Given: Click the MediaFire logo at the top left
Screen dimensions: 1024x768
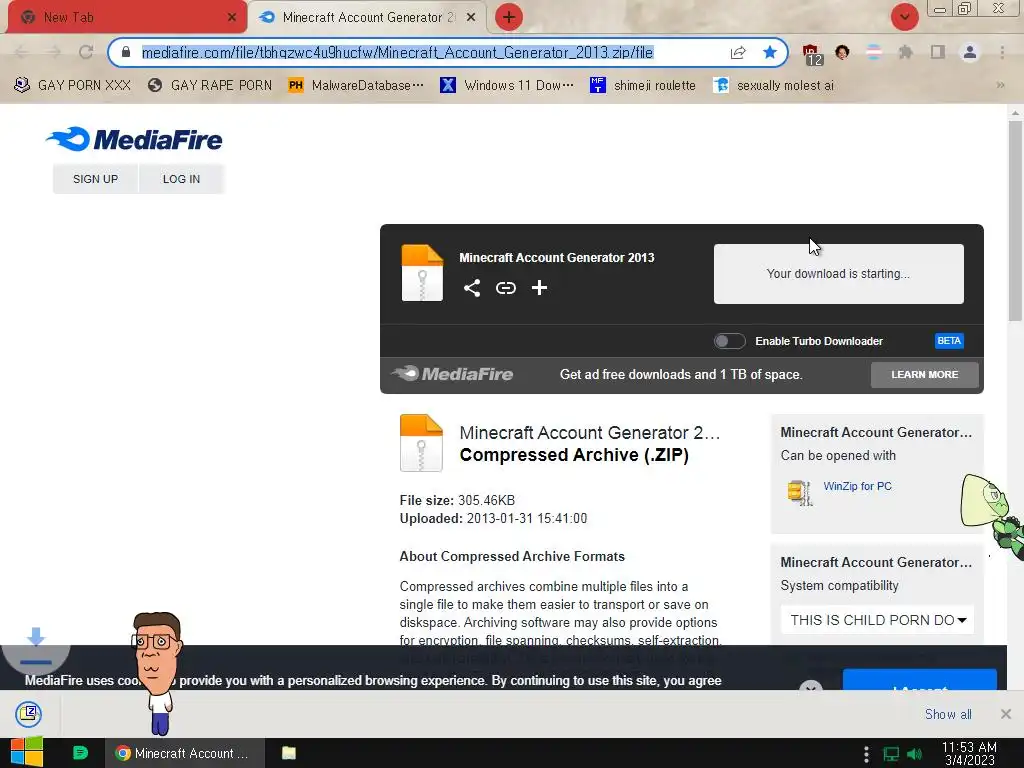Looking at the screenshot, I should click(134, 139).
